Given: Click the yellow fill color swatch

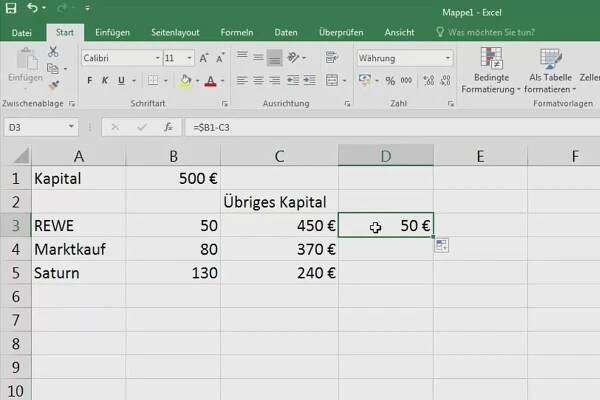Looking at the screenshot, I should 186,81.
